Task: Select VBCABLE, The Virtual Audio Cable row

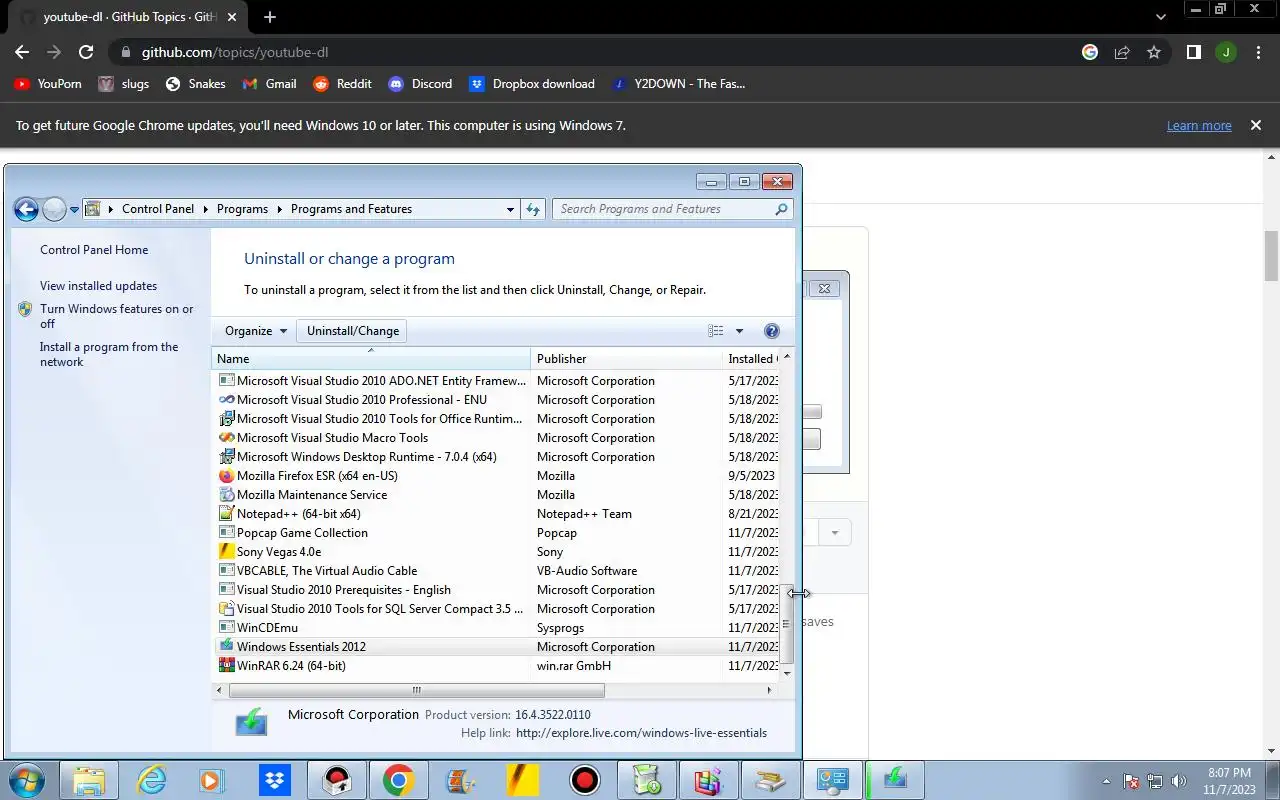Action: tap(497, 571)
